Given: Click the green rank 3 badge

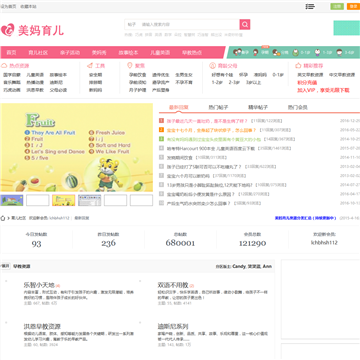Looking at the screenshot, I should [x=161, y=139].
